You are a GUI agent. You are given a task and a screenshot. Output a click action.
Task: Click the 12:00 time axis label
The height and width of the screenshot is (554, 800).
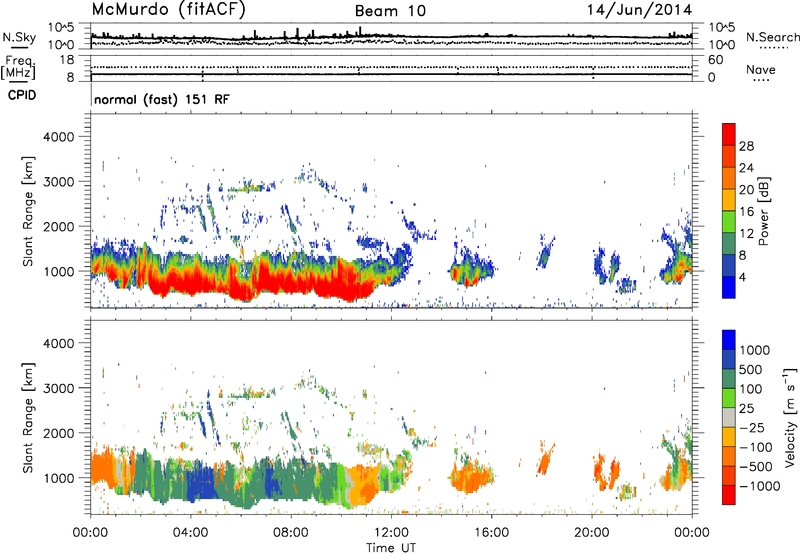[x=391, y=533]
